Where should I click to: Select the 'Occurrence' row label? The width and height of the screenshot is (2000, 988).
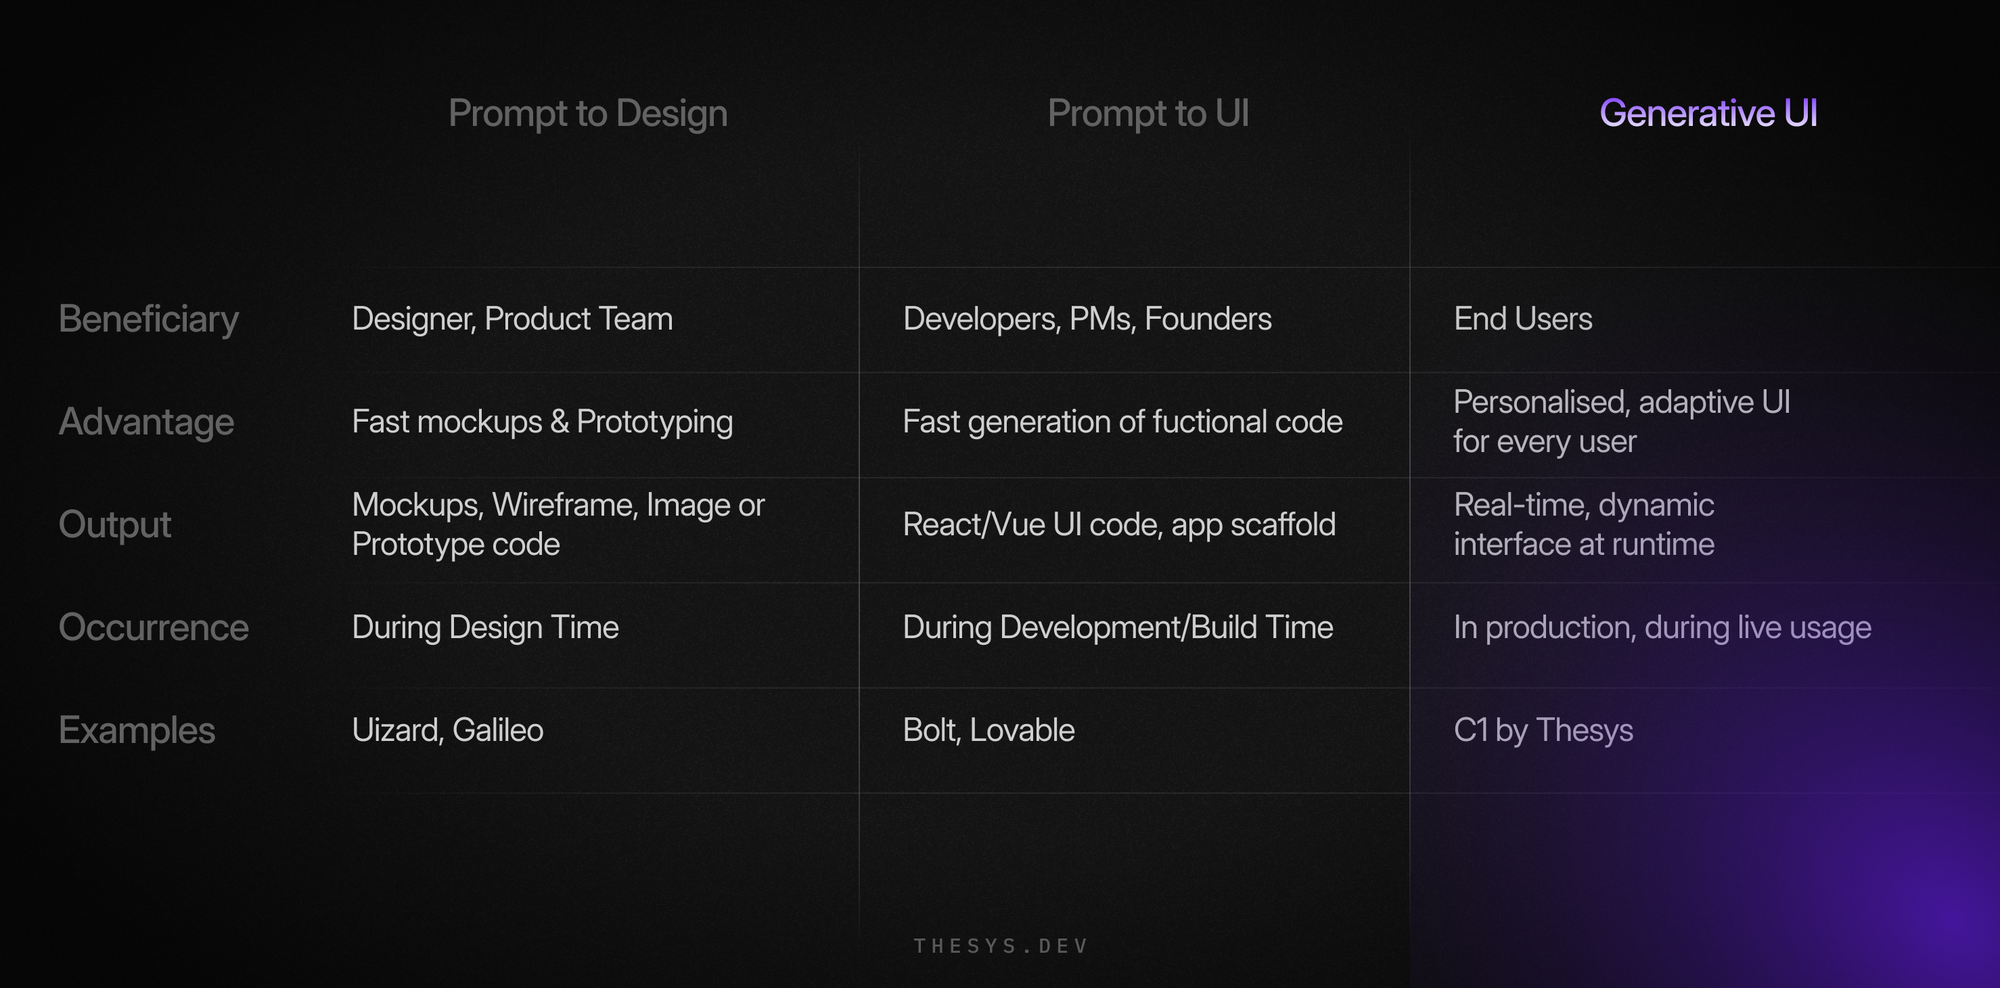tap(153, 627)
